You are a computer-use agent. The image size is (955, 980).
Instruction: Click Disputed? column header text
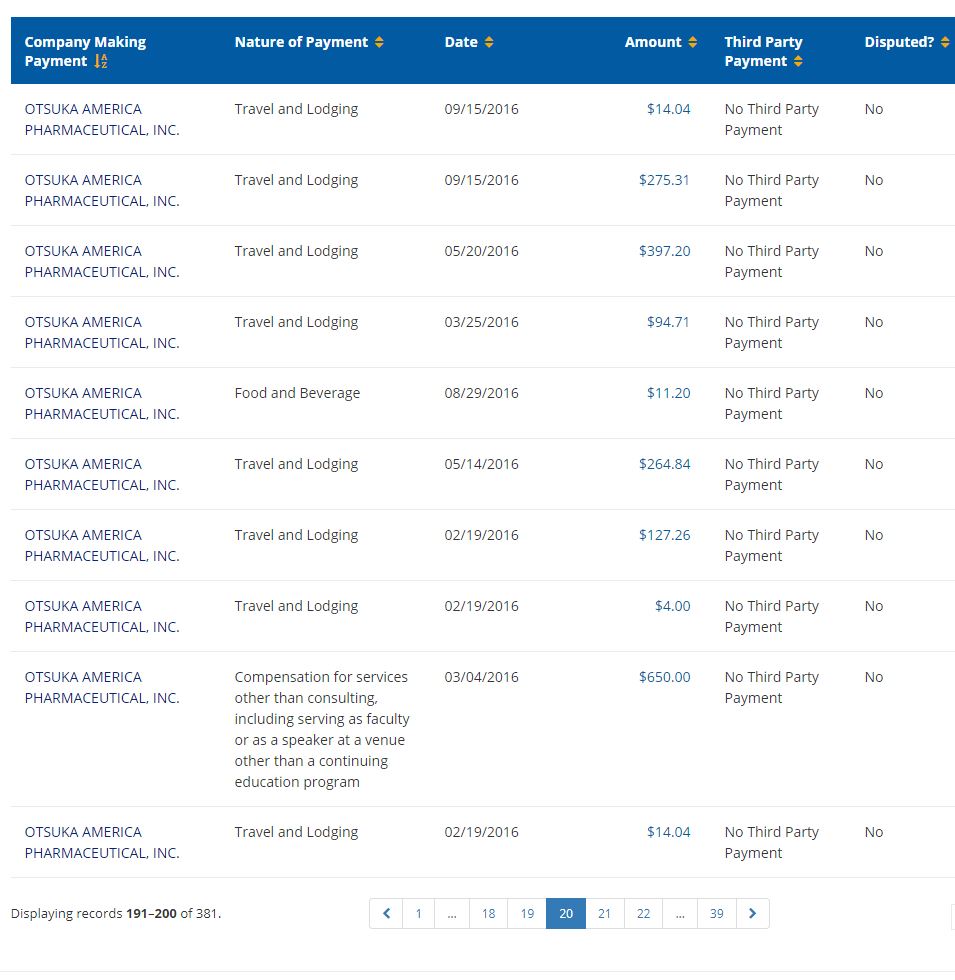[x=899, y=42]
